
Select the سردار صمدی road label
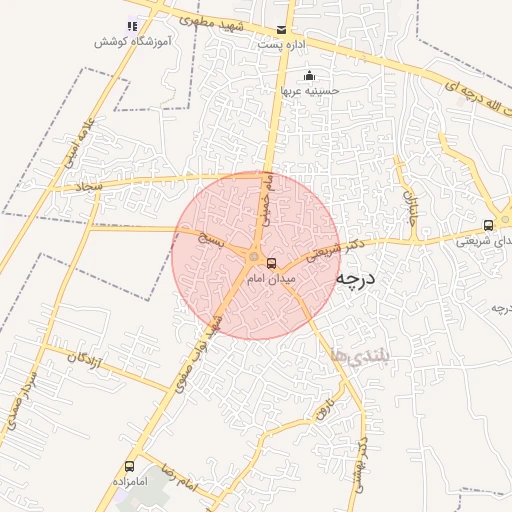(x=22, y=401)
